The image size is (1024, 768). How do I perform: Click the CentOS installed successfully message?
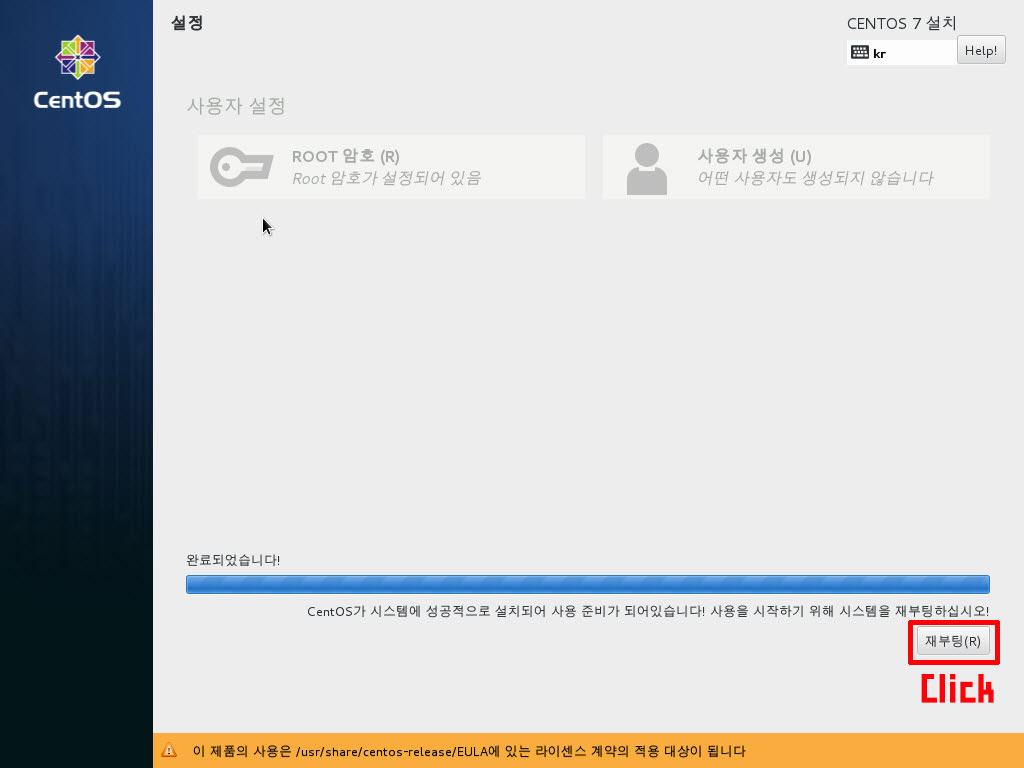[x=648, y=611]
